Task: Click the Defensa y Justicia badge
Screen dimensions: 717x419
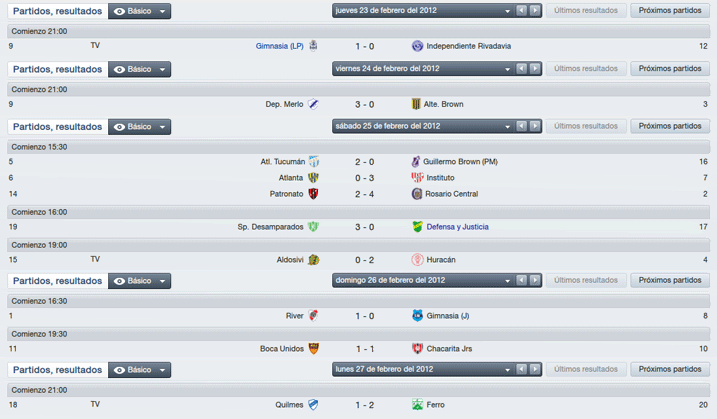Action: [x=417, y=227]
